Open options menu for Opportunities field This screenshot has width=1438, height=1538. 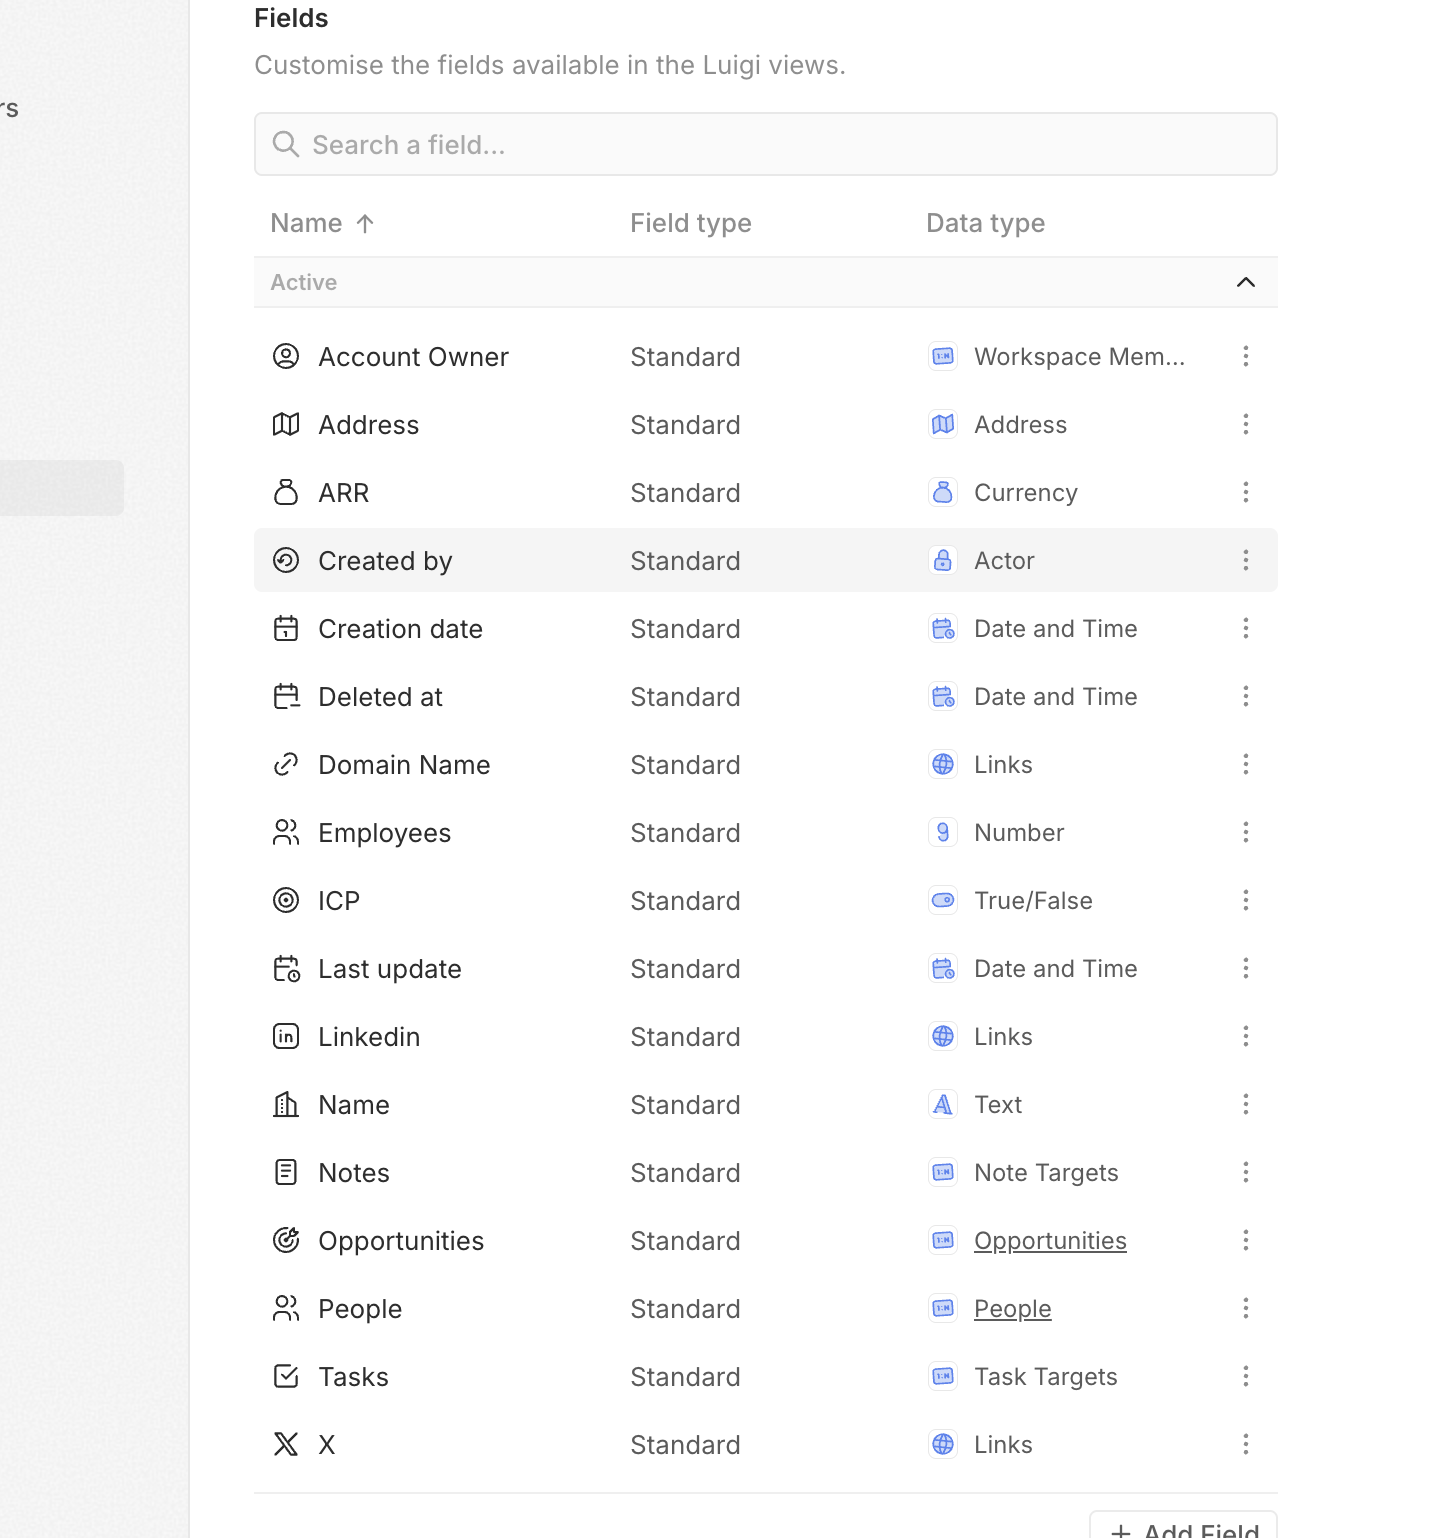[x=1246, y=1240]
